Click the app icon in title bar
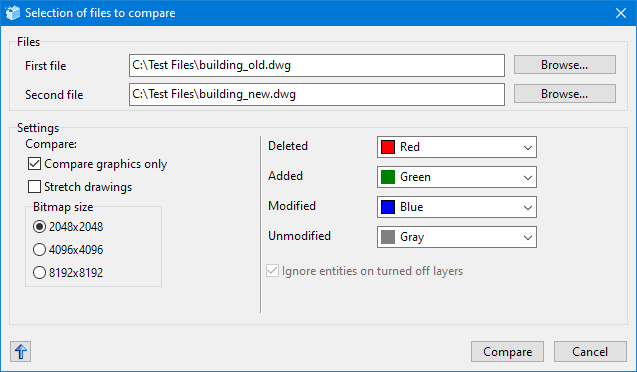 coord(13,13)
